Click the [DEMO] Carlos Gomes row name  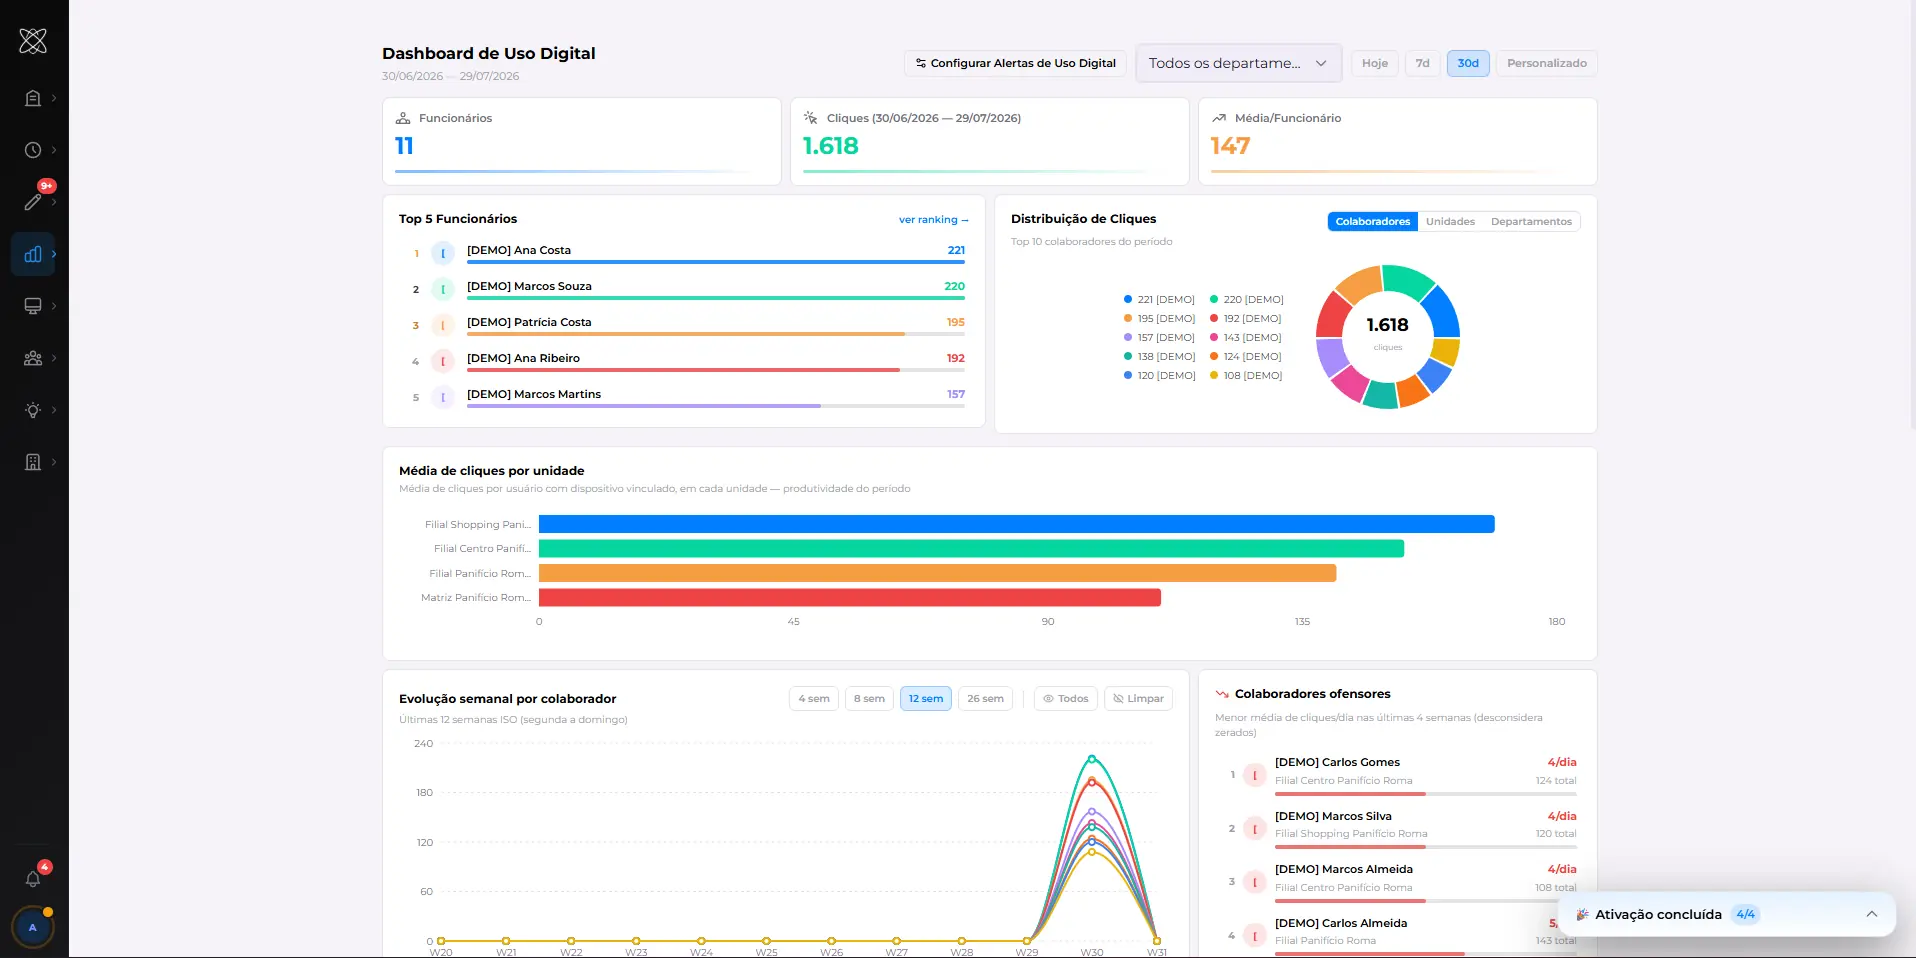[x=1337, y=762]
